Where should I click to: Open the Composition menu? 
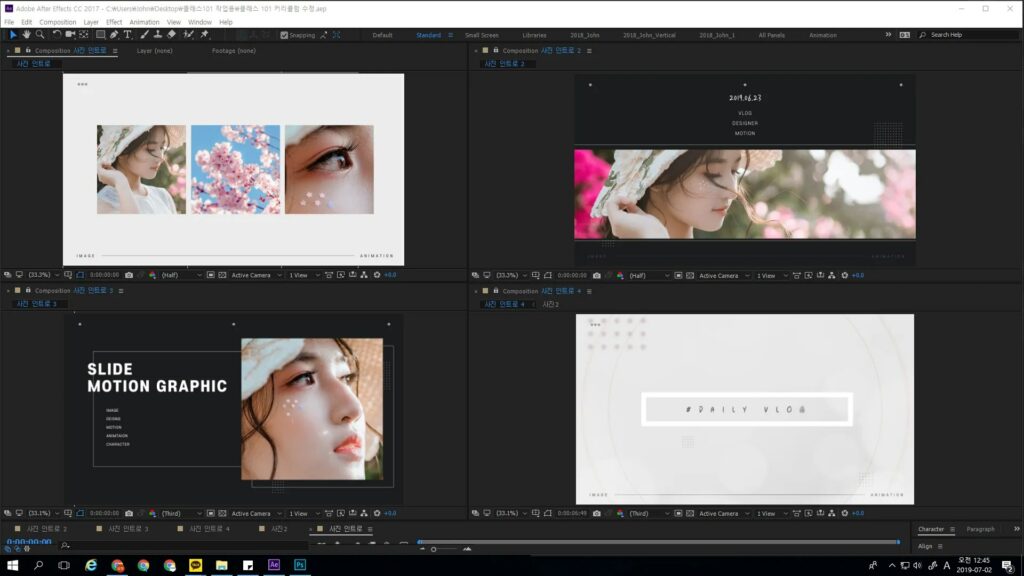click(x=57, y=21)
